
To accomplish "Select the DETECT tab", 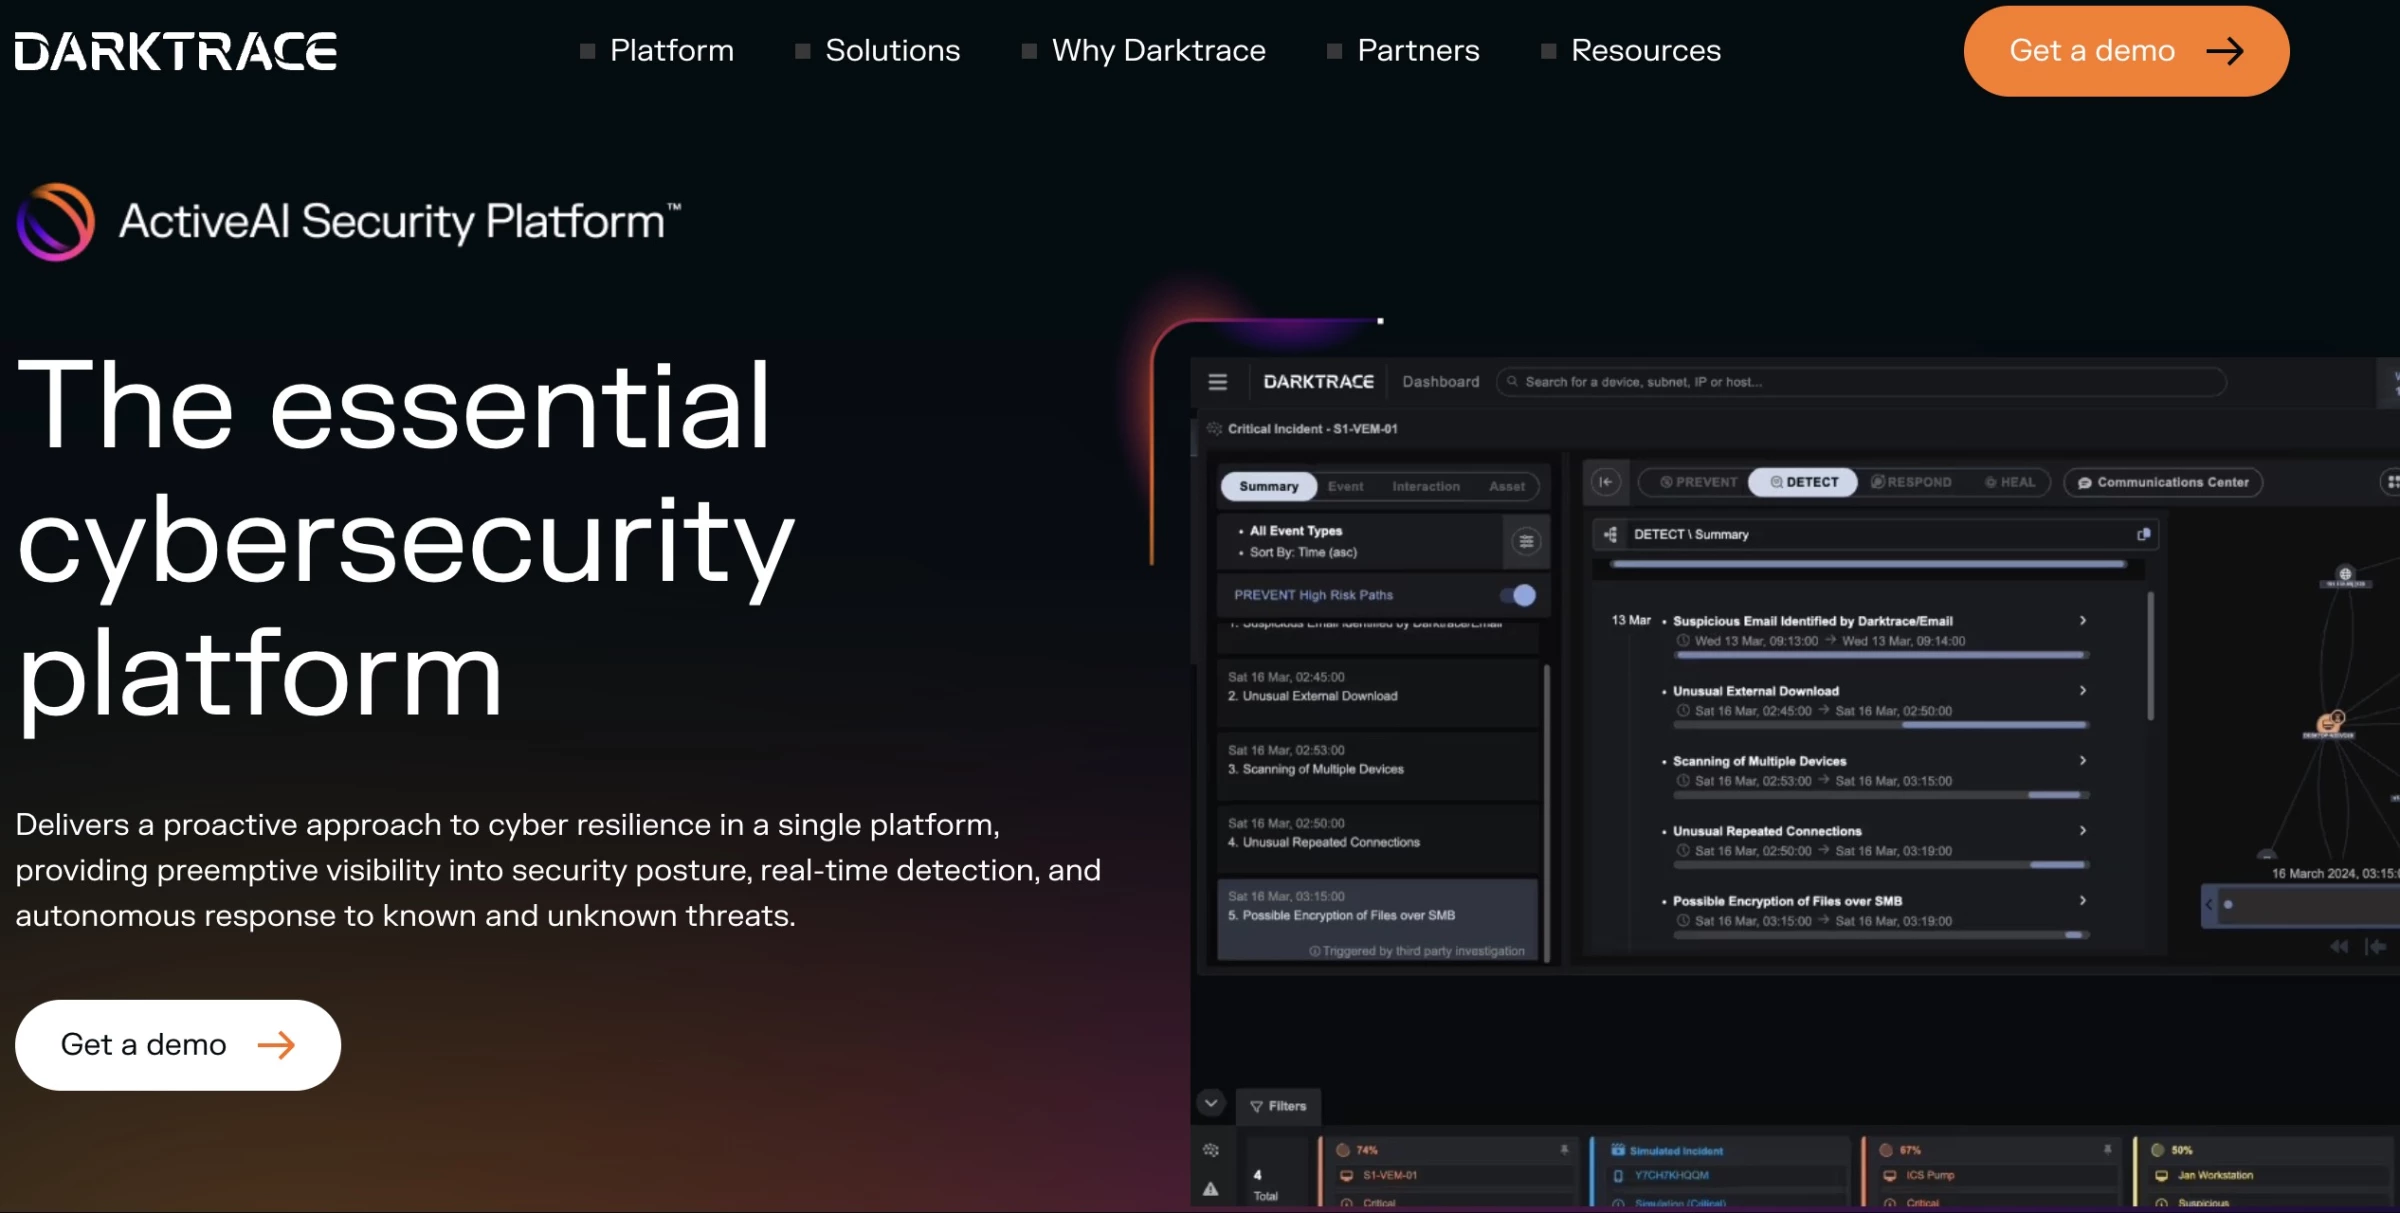I will pyautogui.click(x=1803, y=482).
